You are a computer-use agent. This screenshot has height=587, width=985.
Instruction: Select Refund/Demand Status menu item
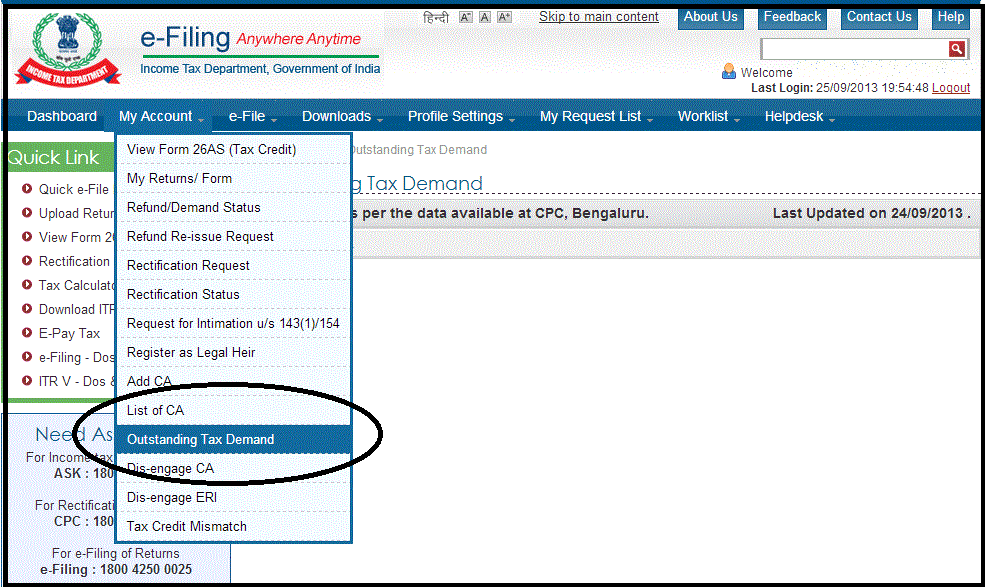(x=233, y=207)
